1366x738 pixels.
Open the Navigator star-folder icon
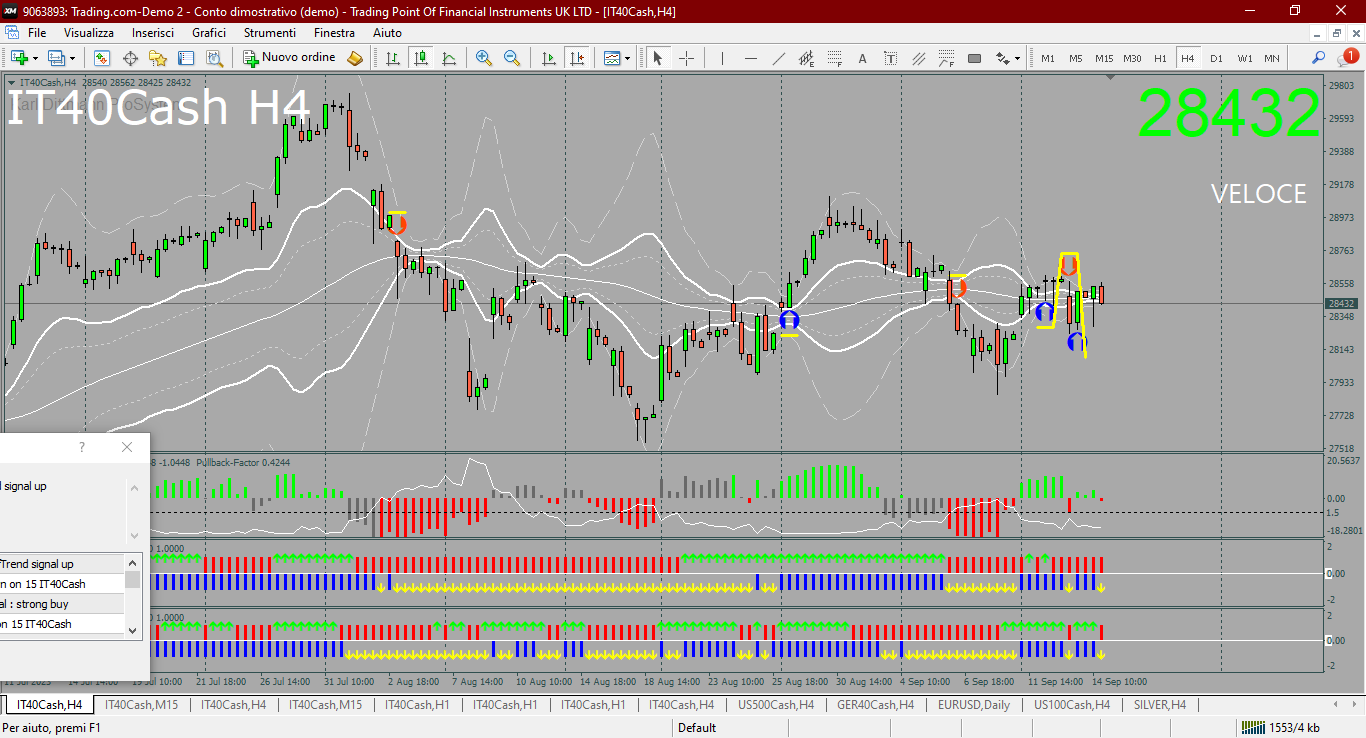point(158,58)
